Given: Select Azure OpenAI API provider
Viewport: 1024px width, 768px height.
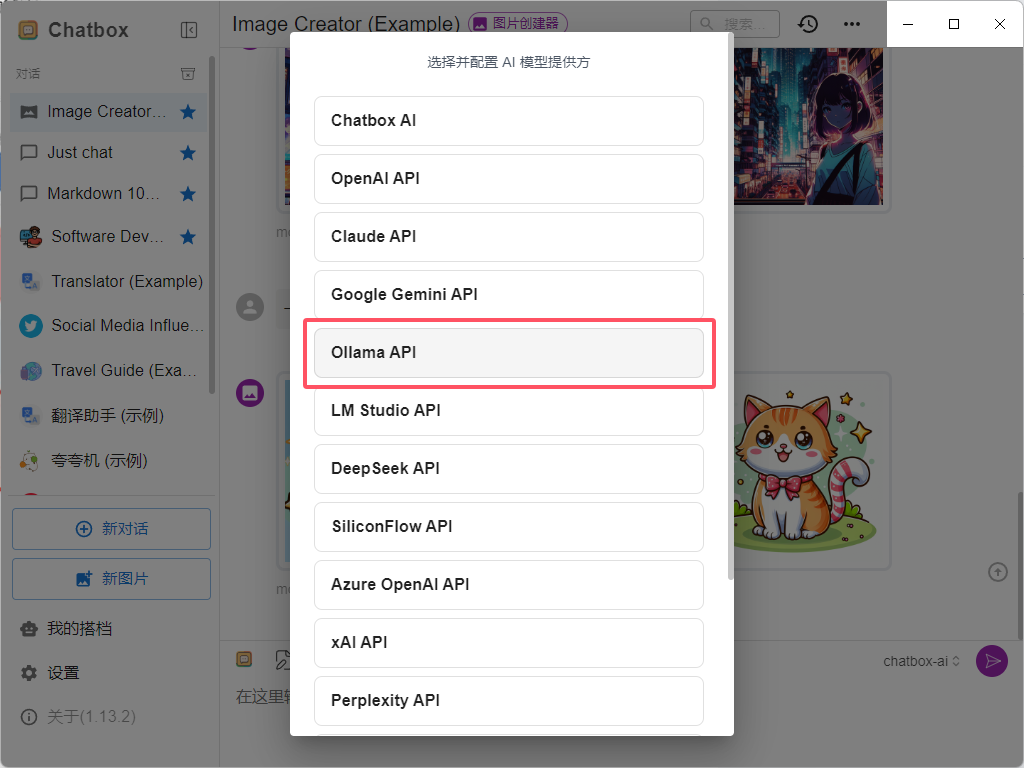Looking at the screenshot, I should pos(508,584).
